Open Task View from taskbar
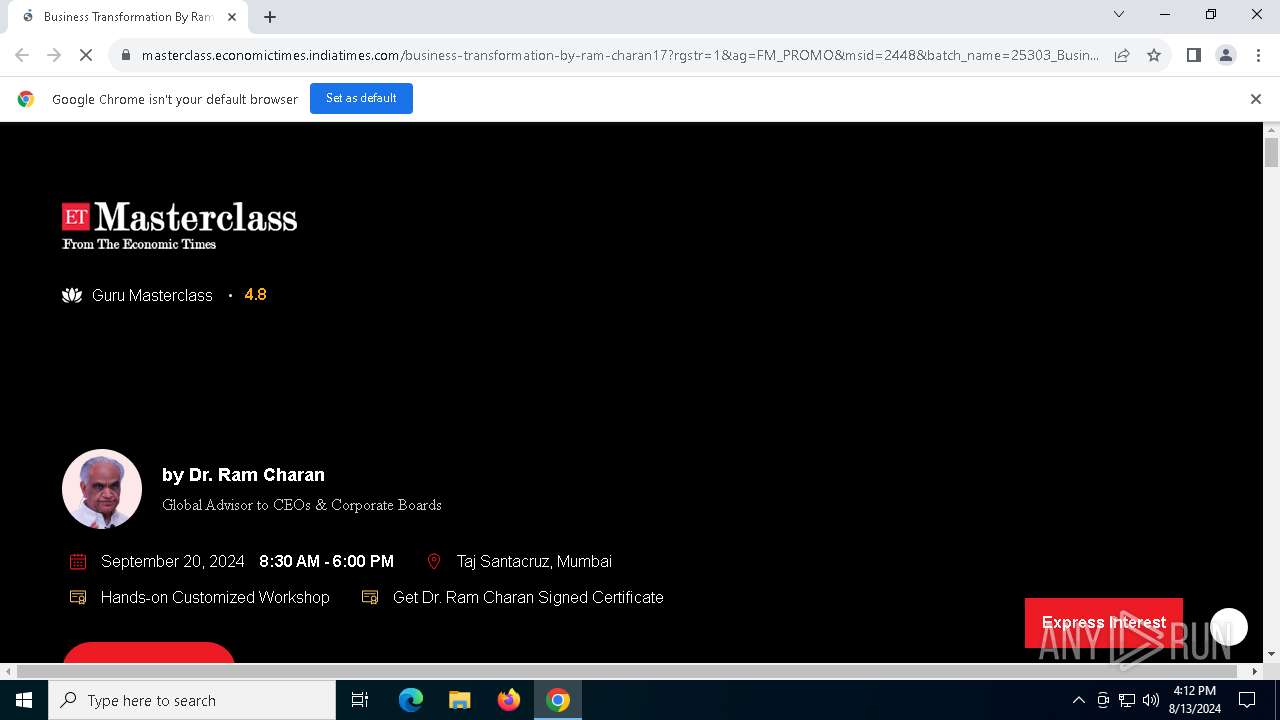Image resolution: width=1280 pixels, height=720 pixels. point(360,700)
